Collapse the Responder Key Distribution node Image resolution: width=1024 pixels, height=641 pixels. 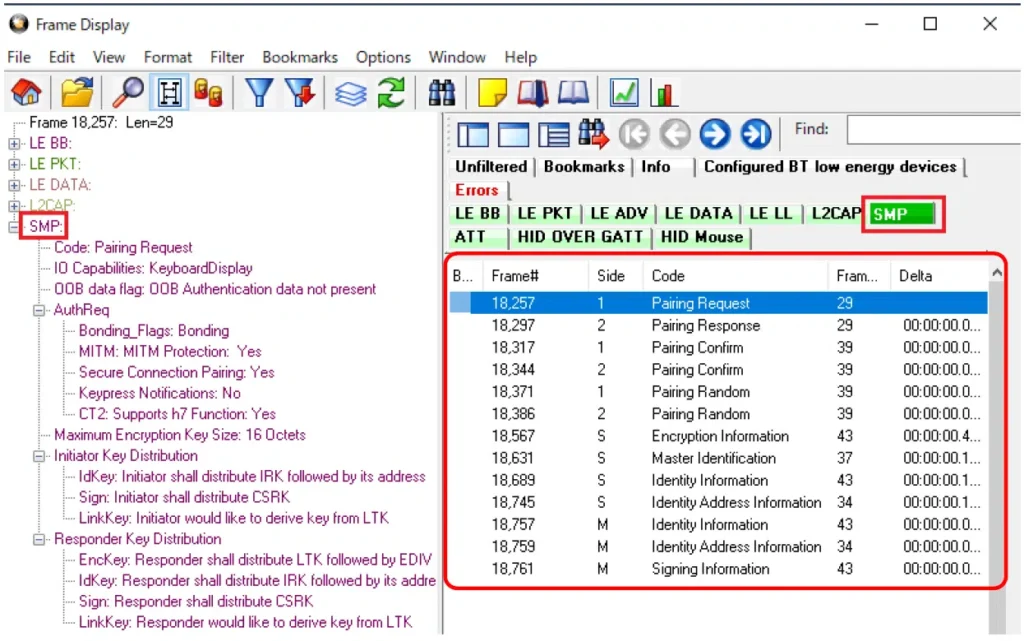pyautogui.click(x=40, y=539)
